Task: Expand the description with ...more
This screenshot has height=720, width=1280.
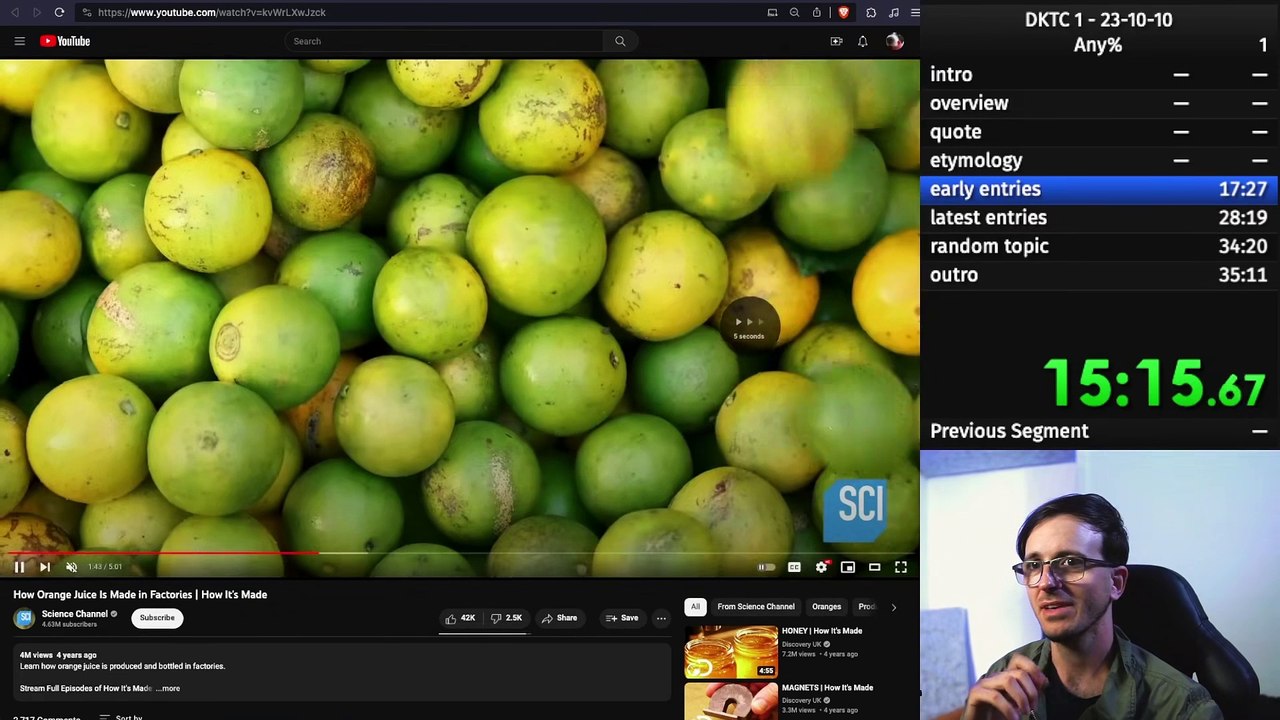Action: (168, 689)
